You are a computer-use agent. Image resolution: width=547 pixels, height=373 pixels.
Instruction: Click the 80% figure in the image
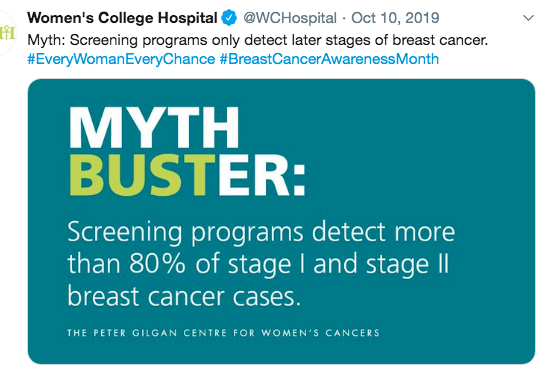[x=157, y=264]
